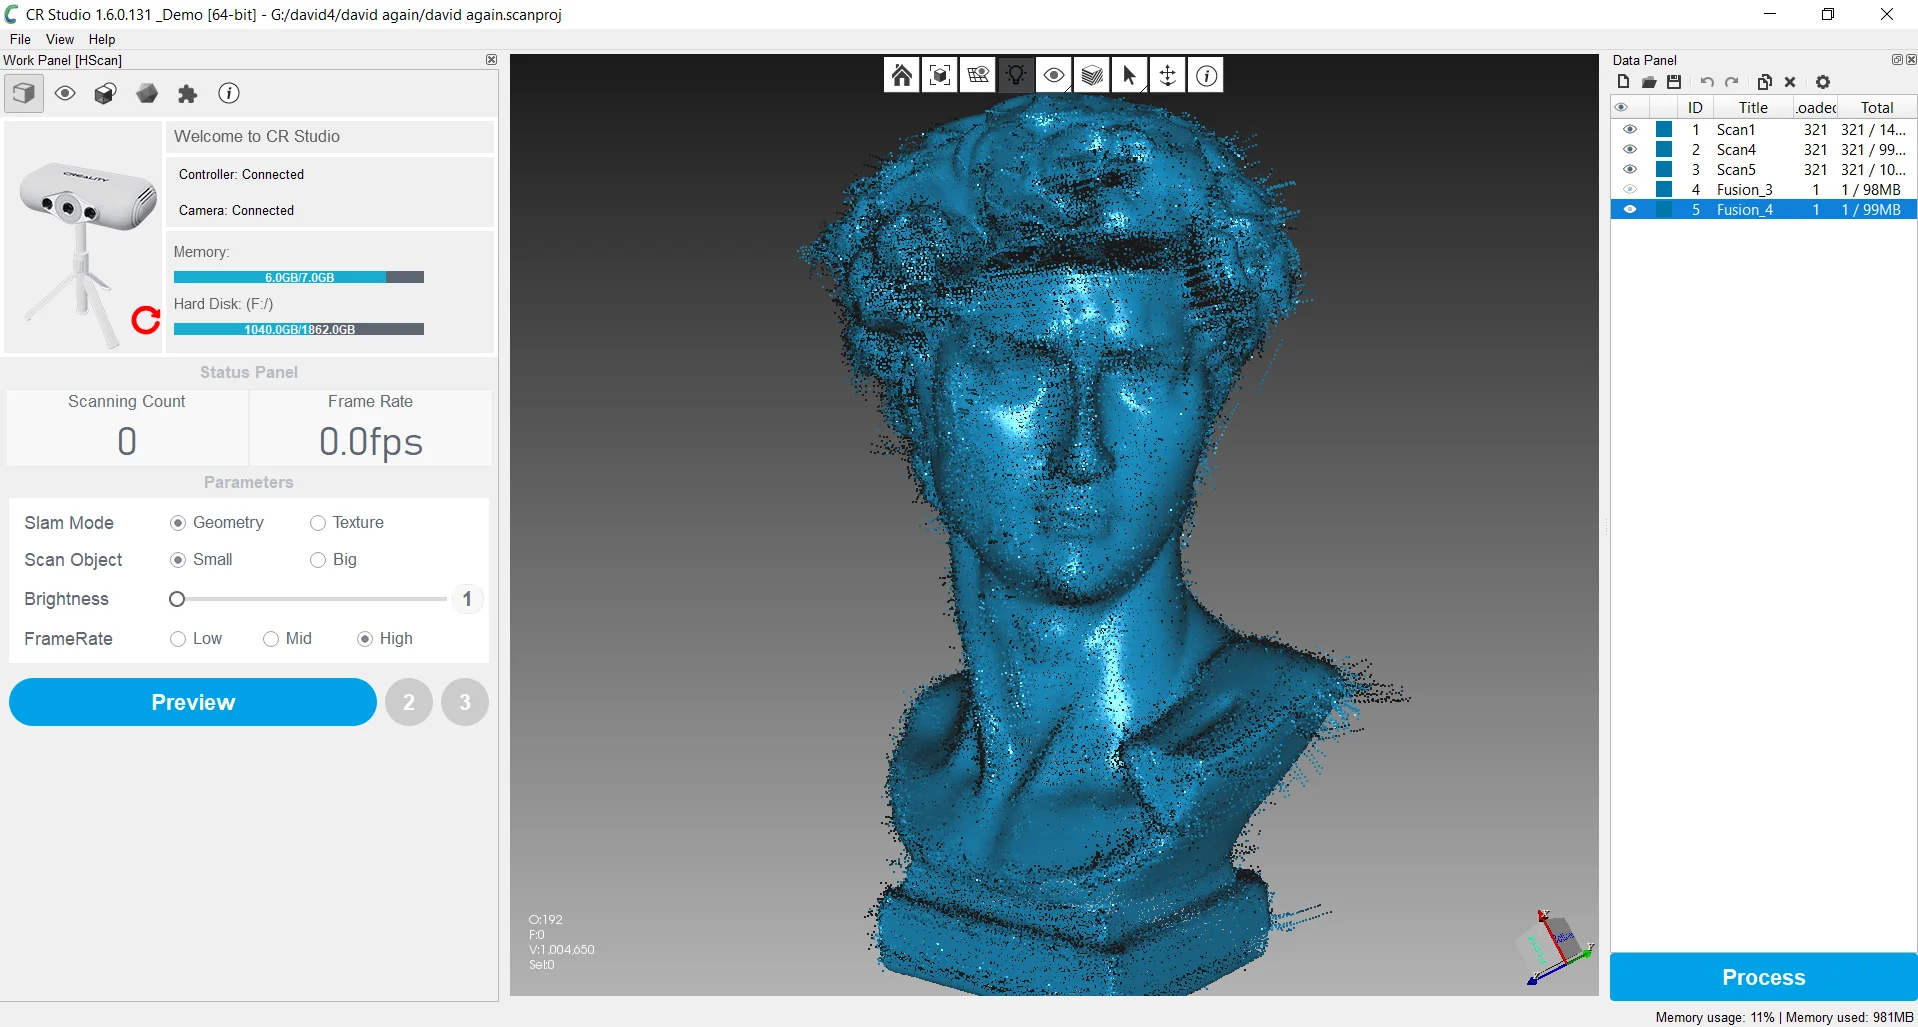Select the Fusion_4 row title
Viewport: 1918px width, 1027px height.
tap(1745, 210)
